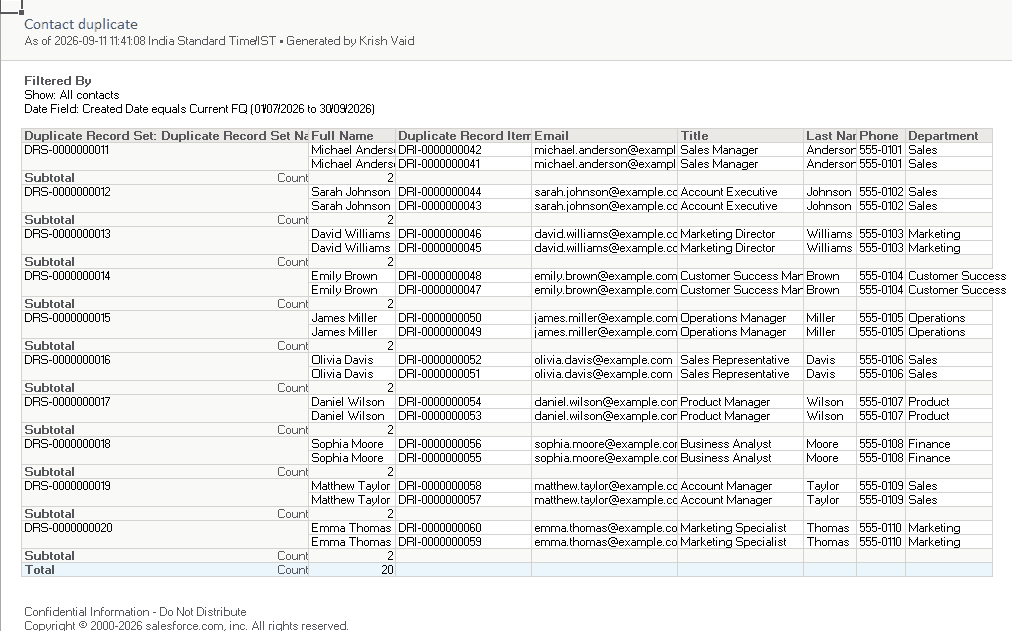Click the 'Duplicate Record Set' column header
The height and width of the screenshot is (631, 1012).
(166, 136)
